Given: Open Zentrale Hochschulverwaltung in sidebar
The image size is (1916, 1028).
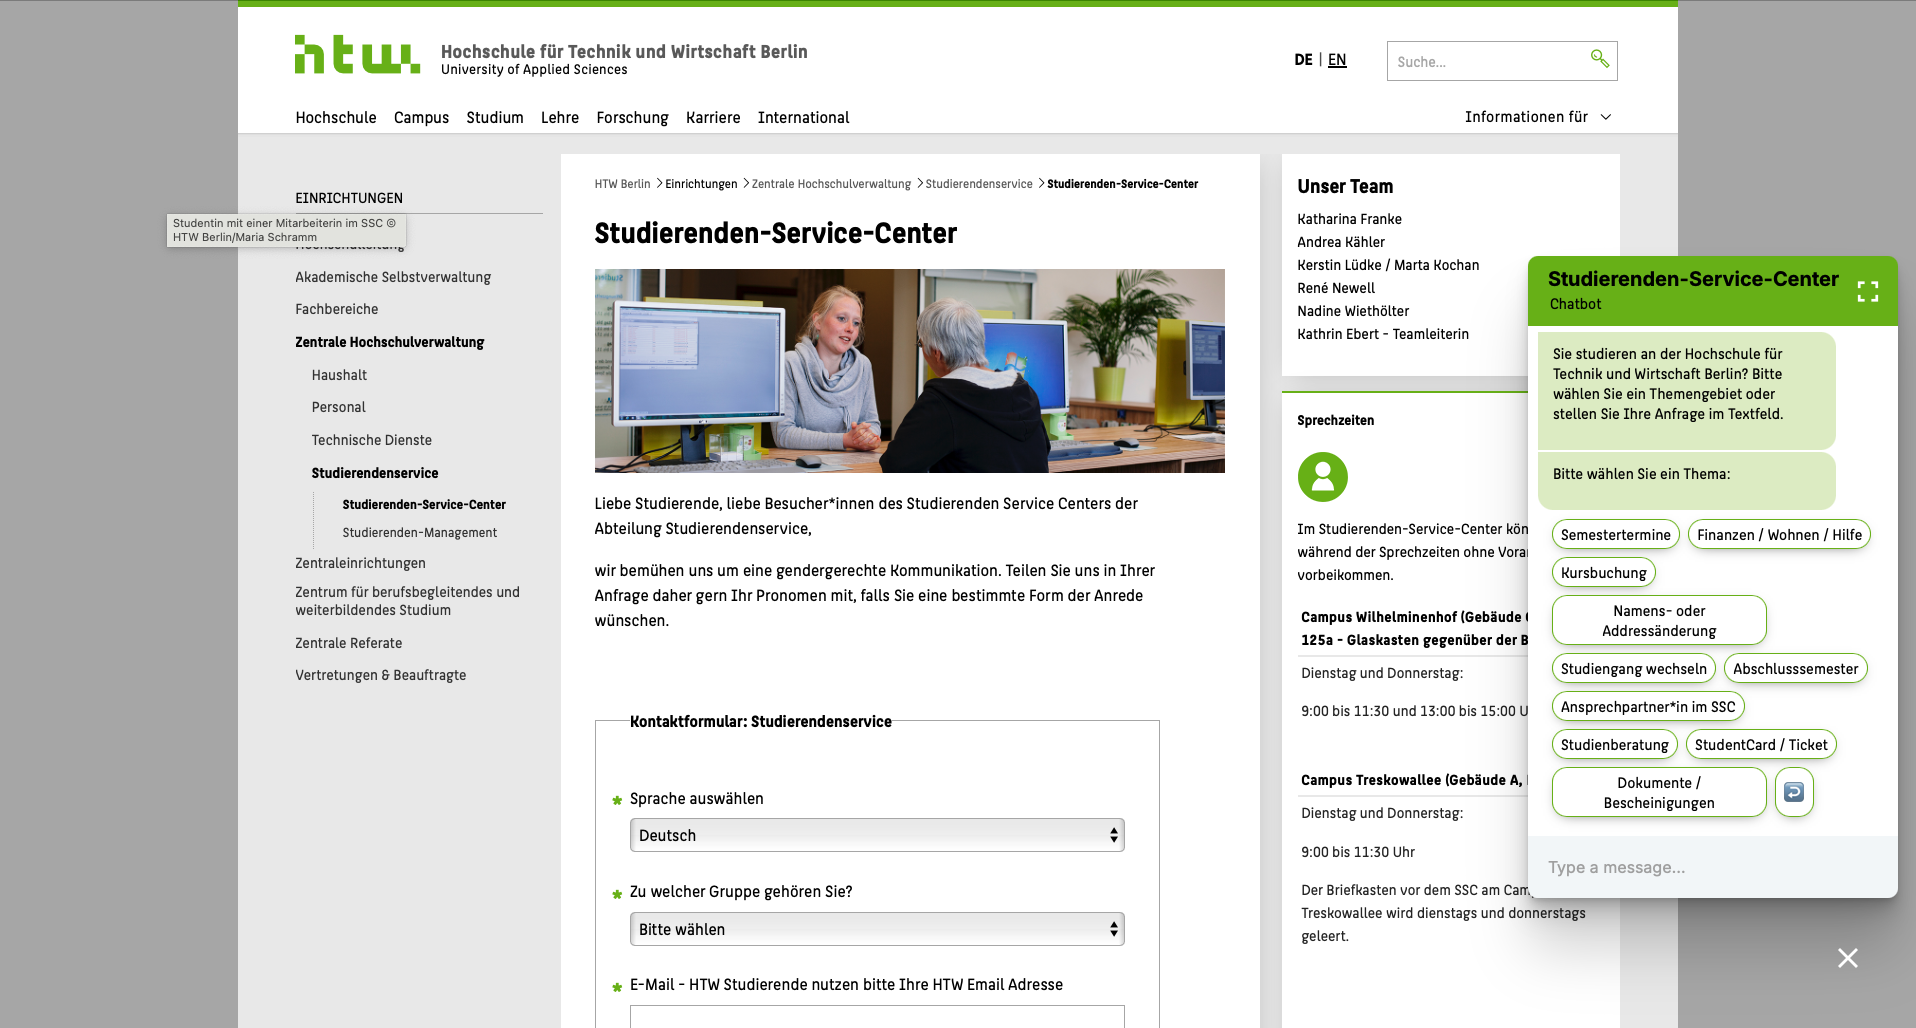Looking at the screenshot, I should (x=389, y=342).
